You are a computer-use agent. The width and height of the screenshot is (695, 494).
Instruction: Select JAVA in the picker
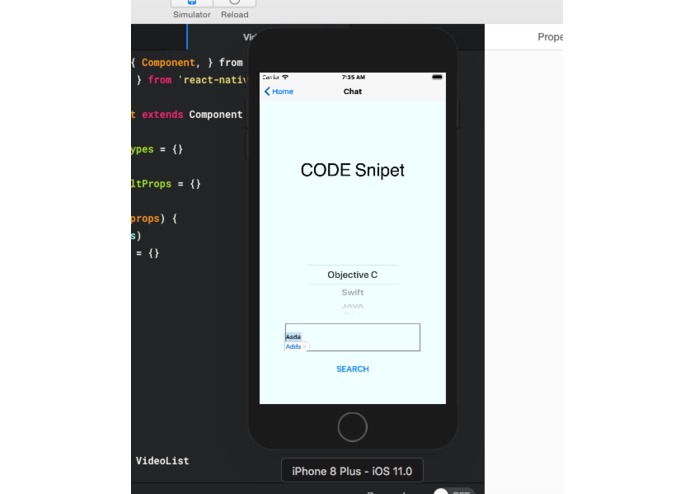[x=352, y=306]
